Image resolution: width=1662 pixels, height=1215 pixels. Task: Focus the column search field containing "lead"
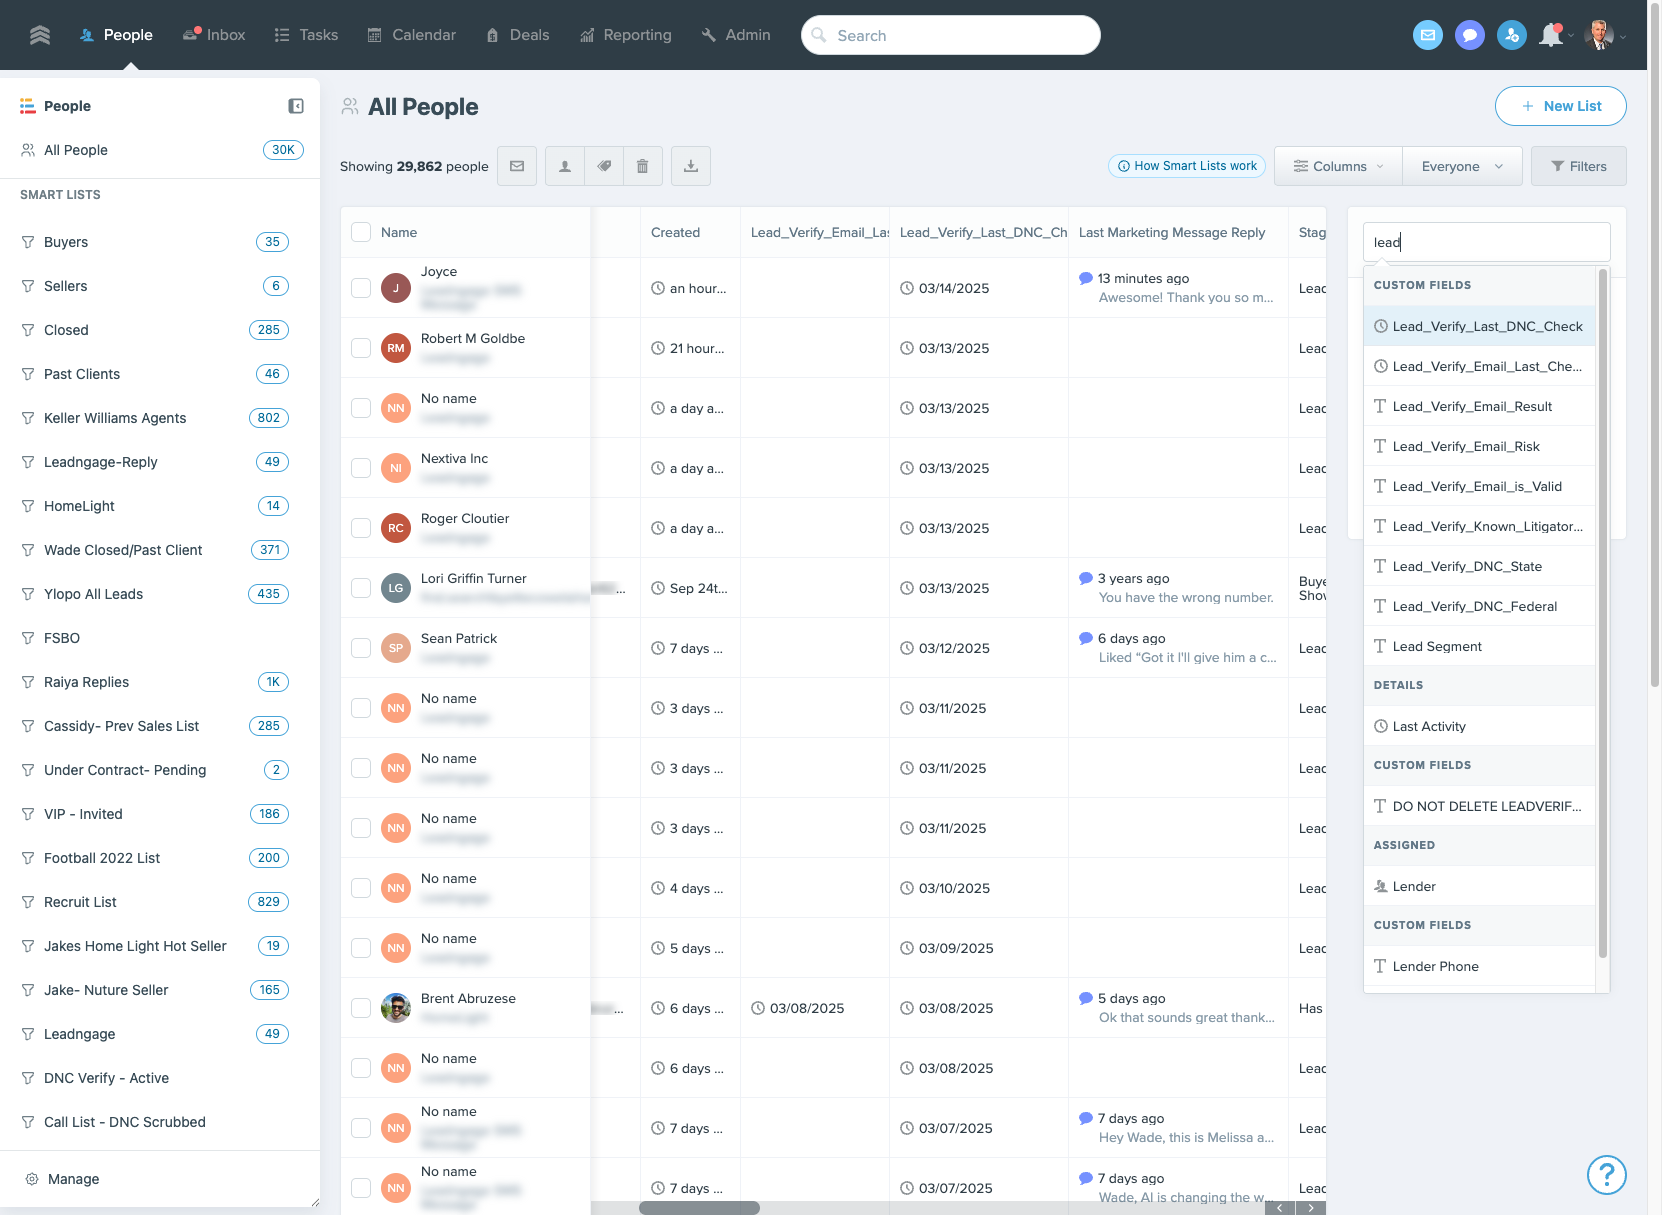pyautogui.click(x=1487, y=242)
